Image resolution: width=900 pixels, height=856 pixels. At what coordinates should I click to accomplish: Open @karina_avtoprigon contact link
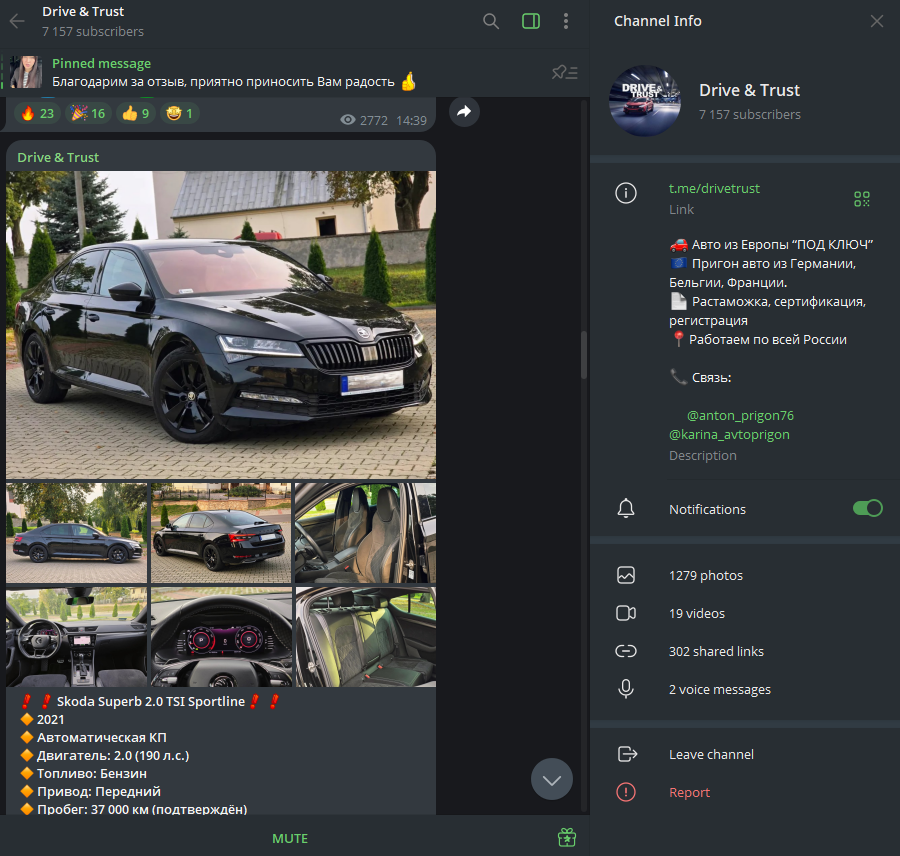tap(729, 435)
